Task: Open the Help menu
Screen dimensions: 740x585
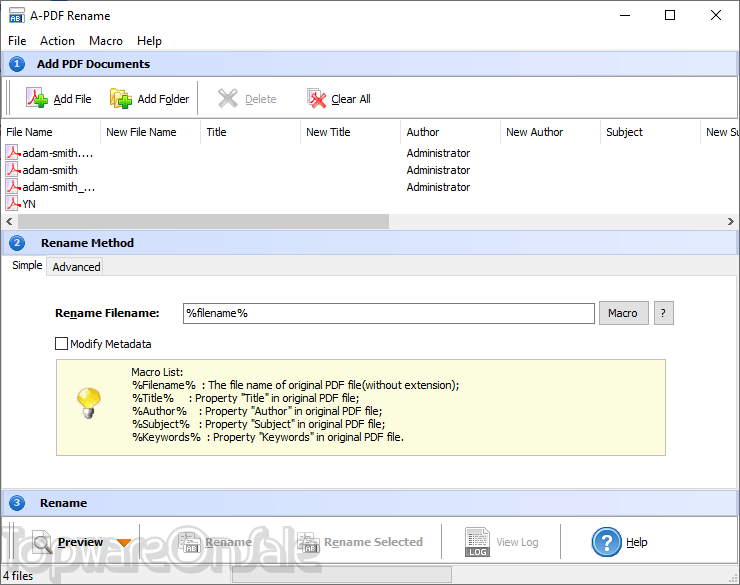Action: (149, 41)
